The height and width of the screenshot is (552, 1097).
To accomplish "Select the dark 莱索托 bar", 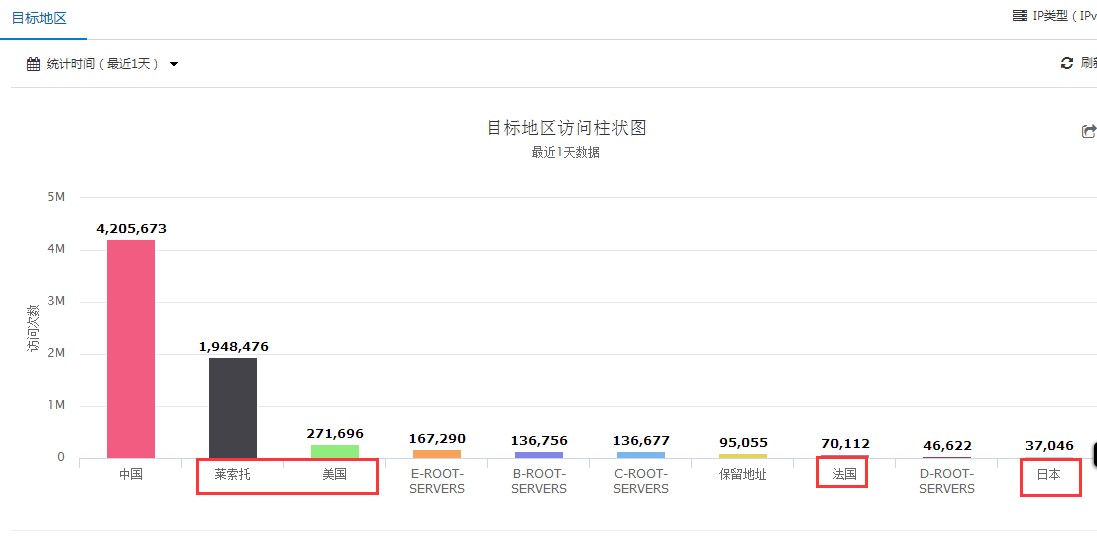I will 233,408.
